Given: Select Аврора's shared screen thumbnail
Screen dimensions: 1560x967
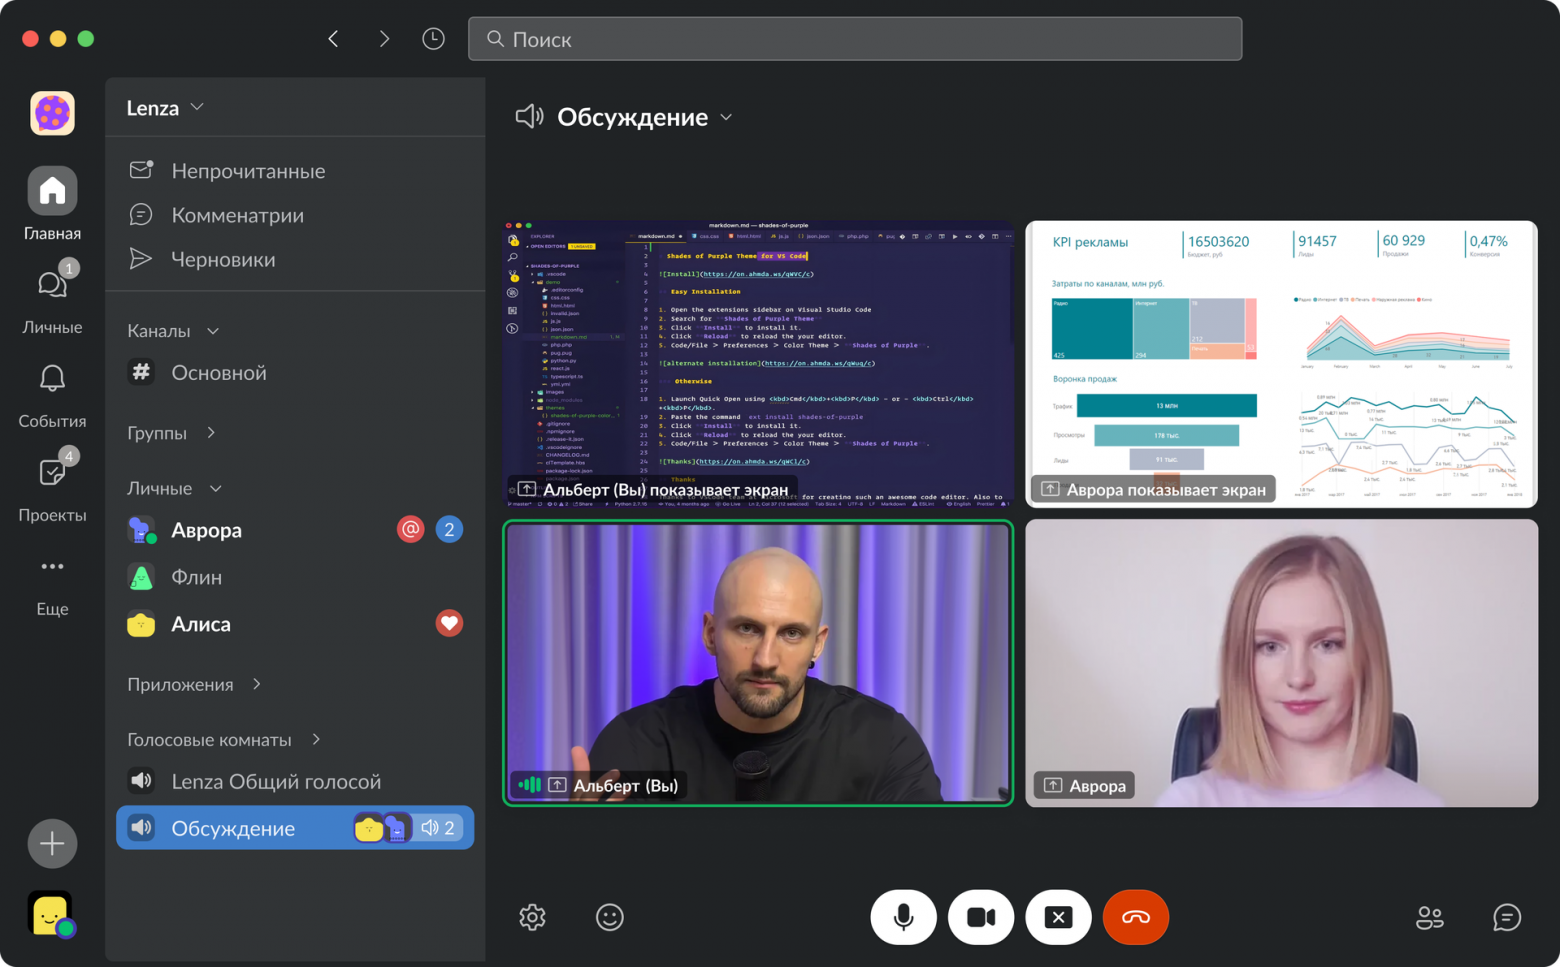Looking at the screenshot, I should point(1281,364).
